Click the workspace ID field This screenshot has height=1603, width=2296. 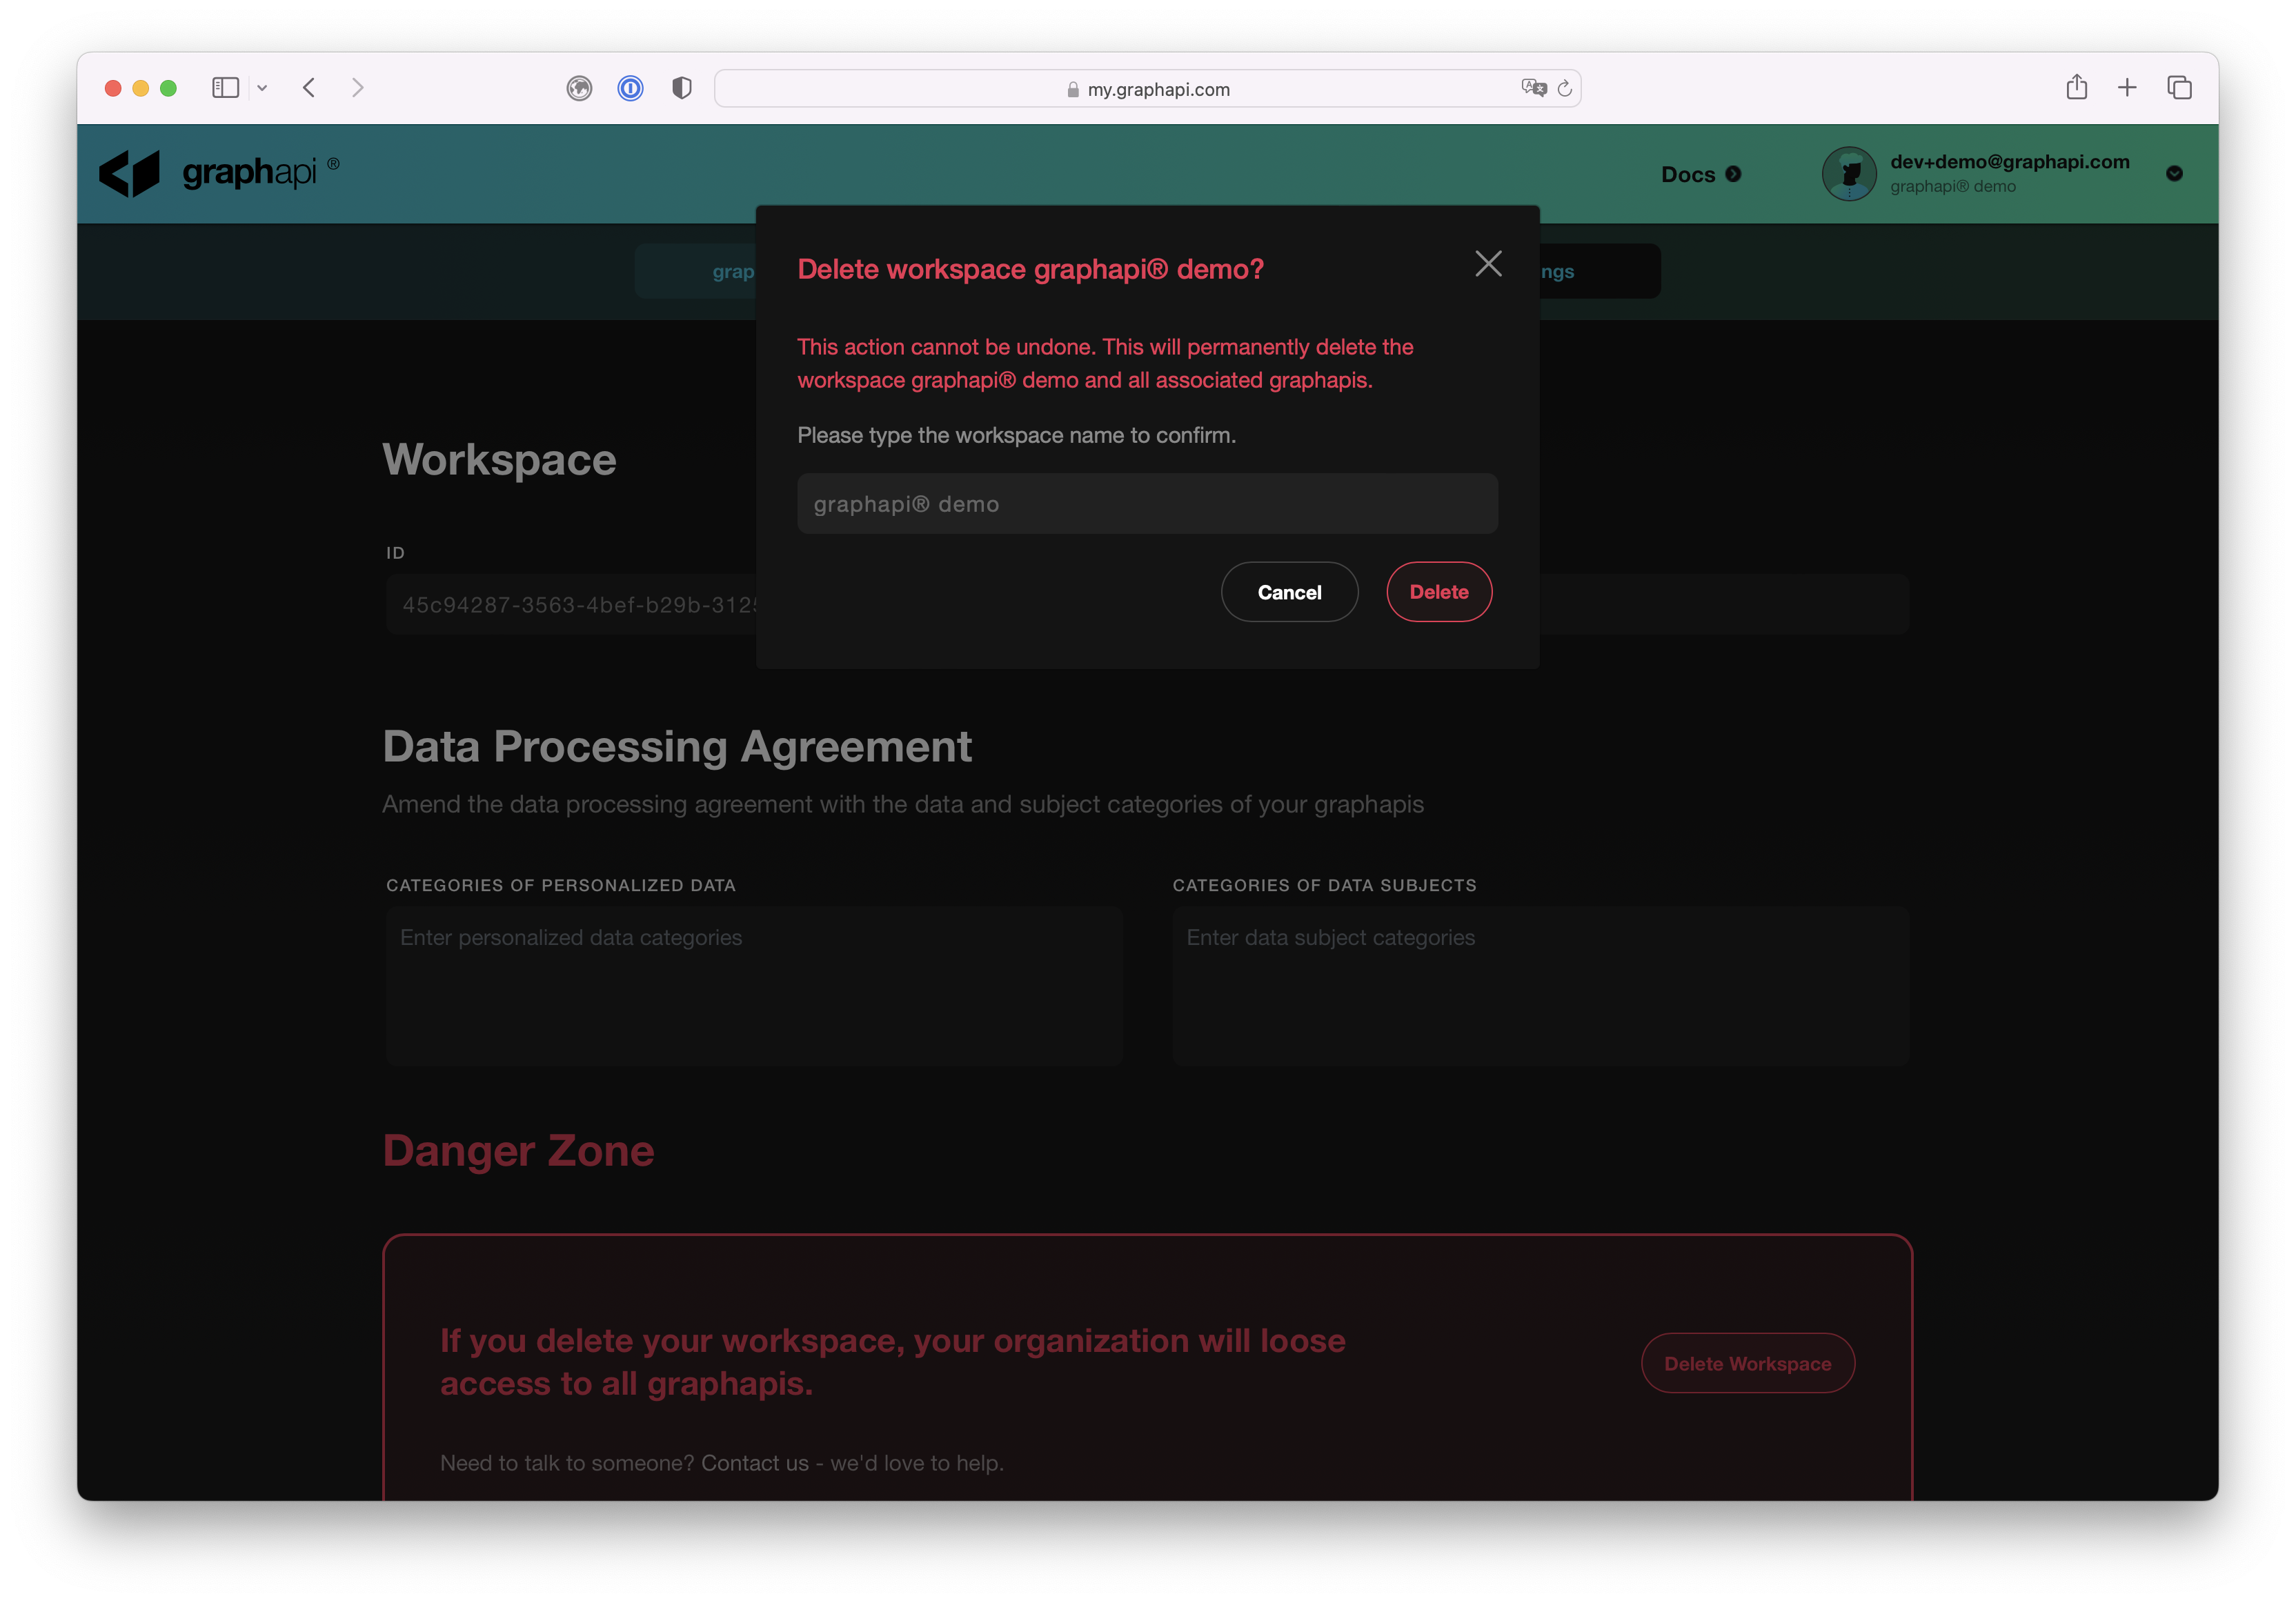(571, 604)
